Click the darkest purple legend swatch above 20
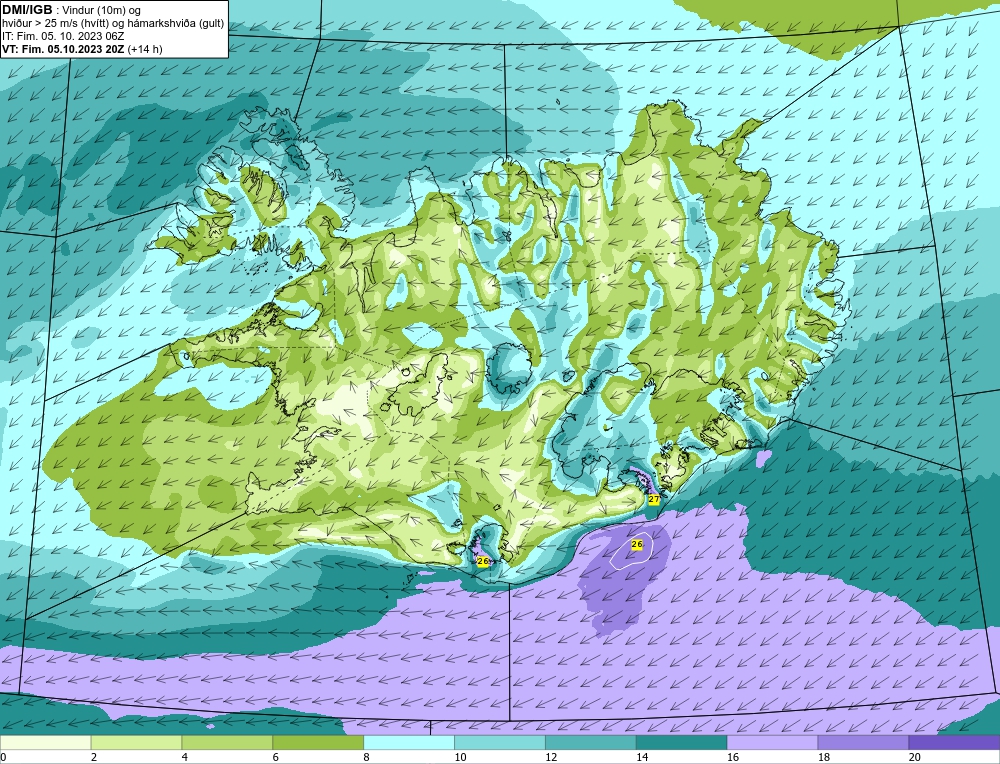This screenshot has width=1000, height=764. click(954, 743)
